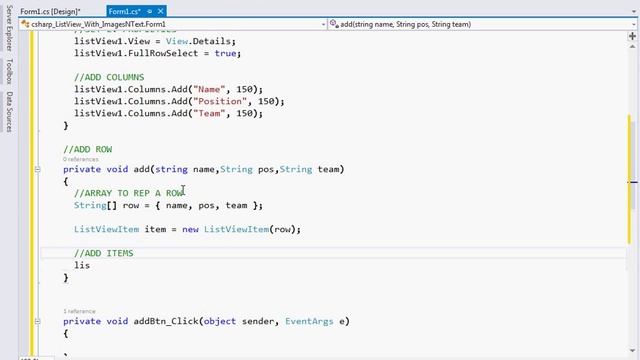Image resolution: width=640 pixels, height=360 pixels.
Task: Collapse the add method outline region
Action: click(x=37, y=169)
